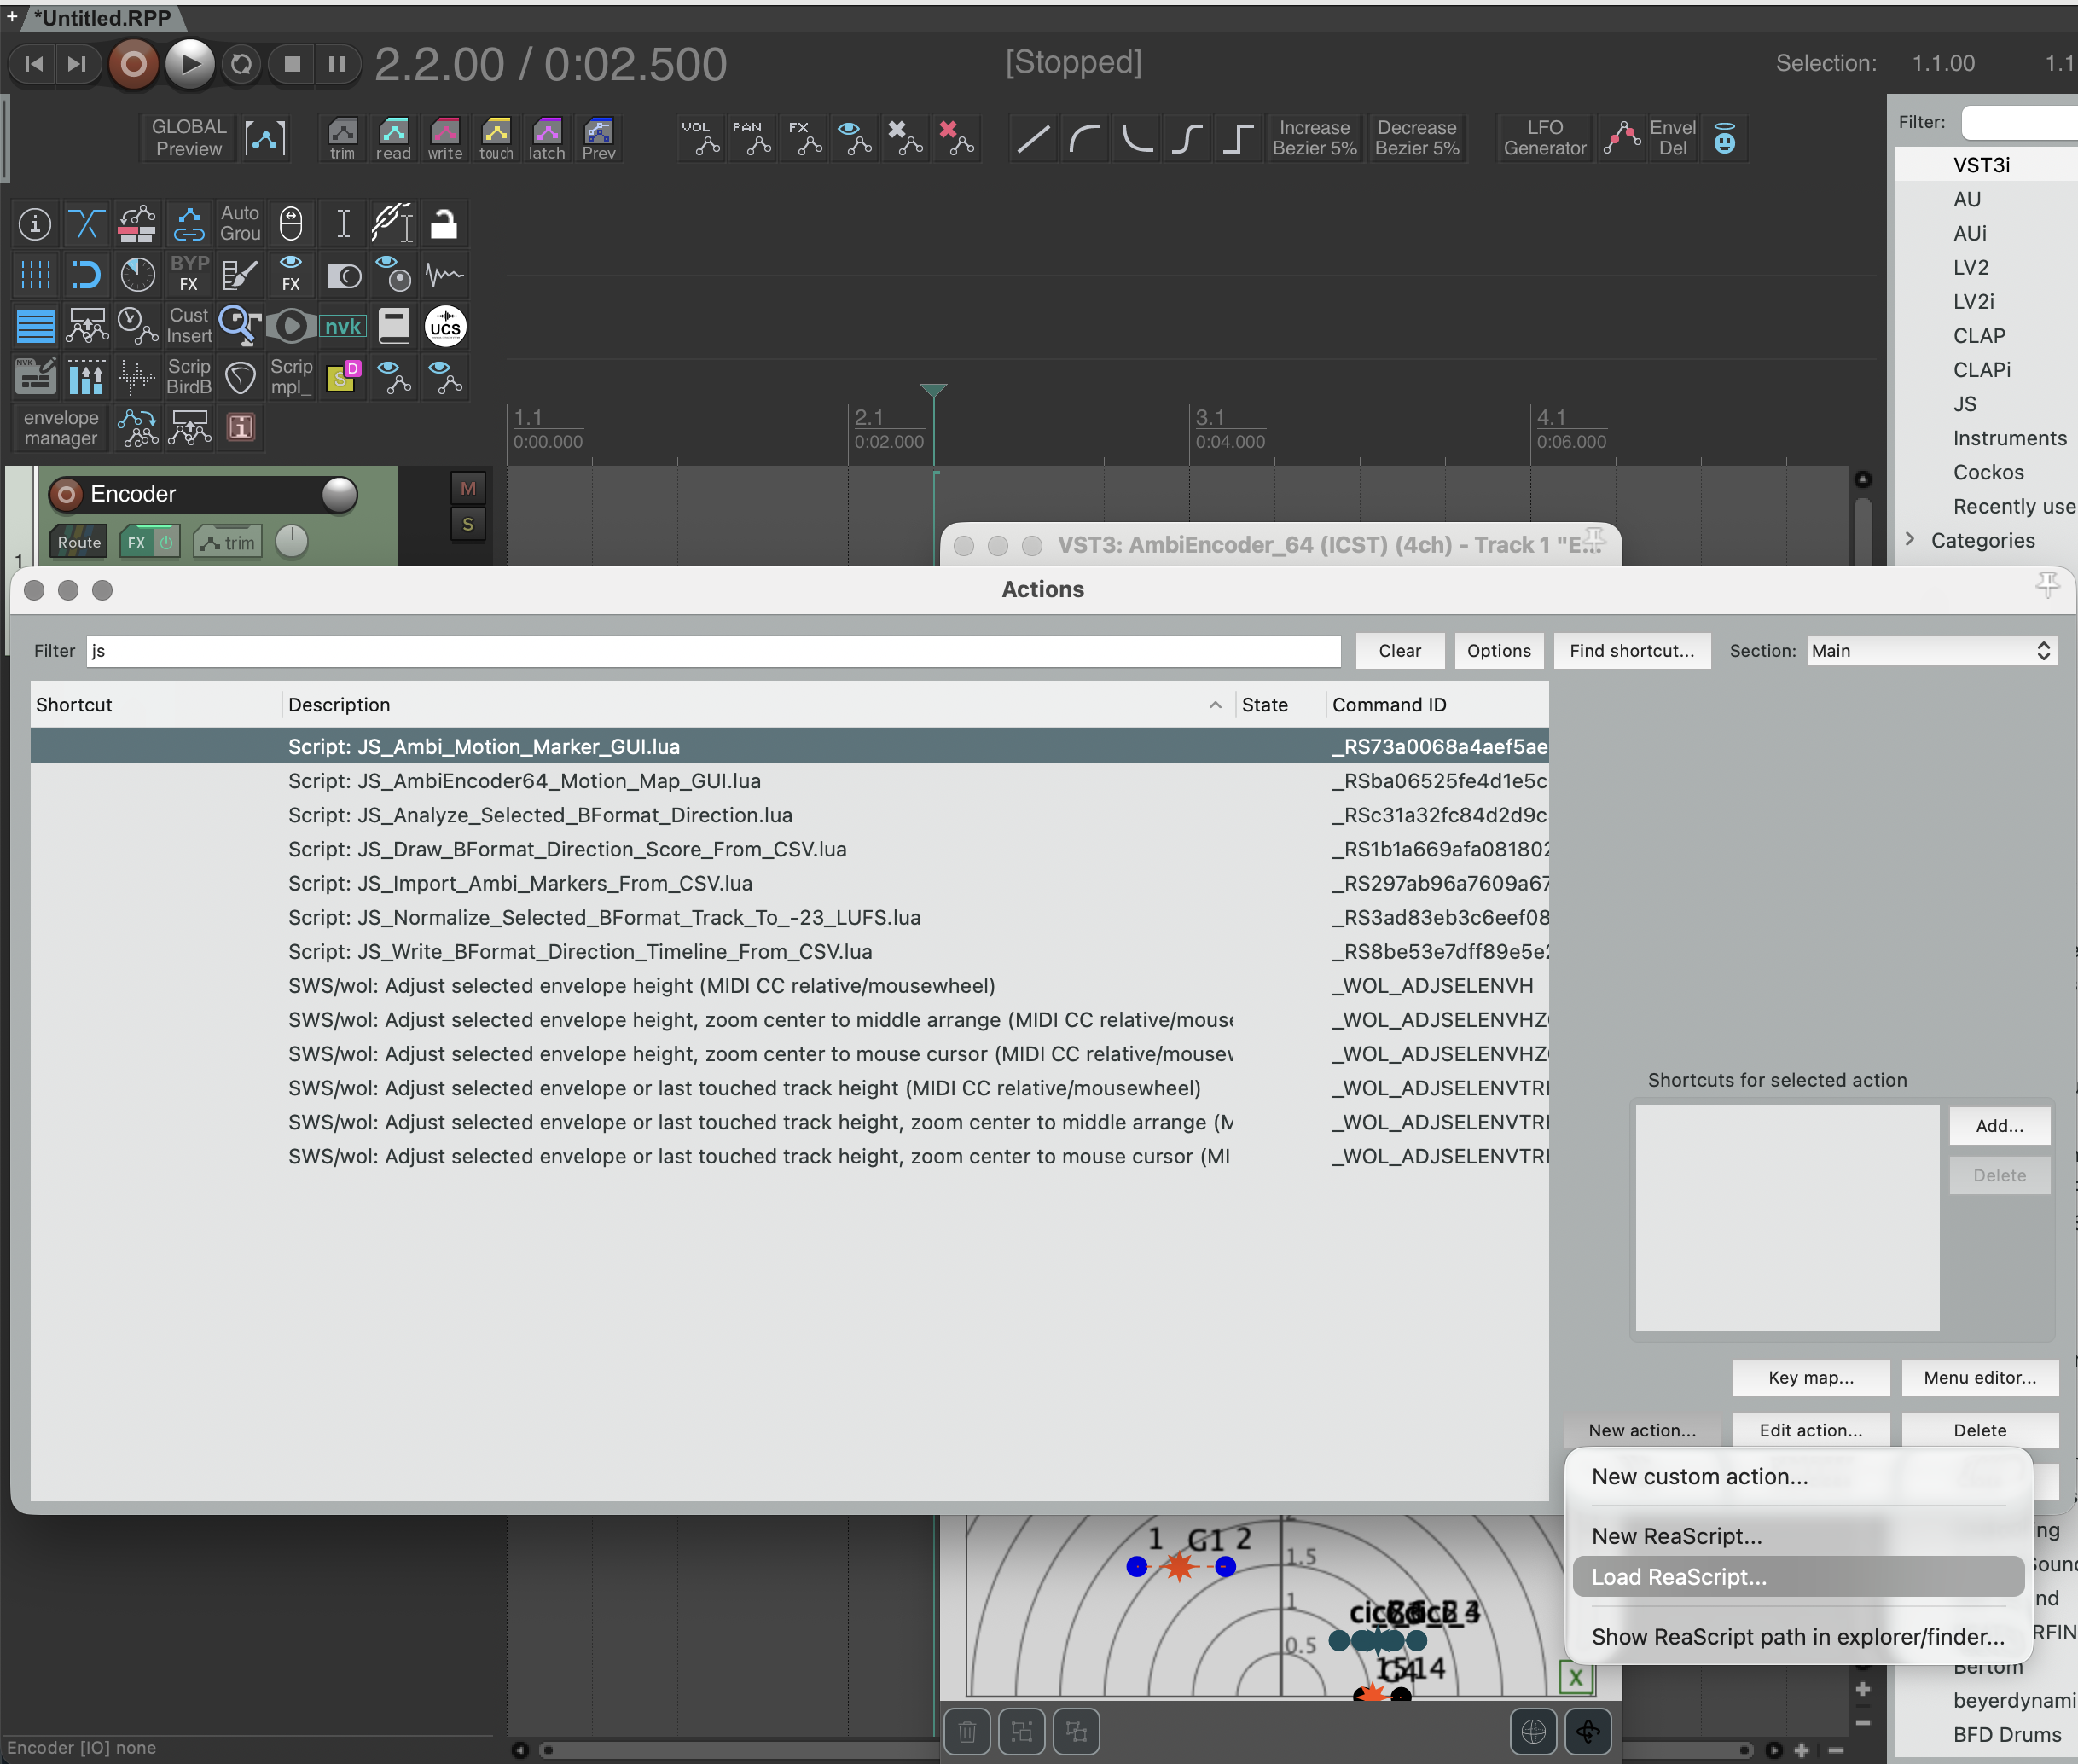Click the transport Play button

pos(189,64)
